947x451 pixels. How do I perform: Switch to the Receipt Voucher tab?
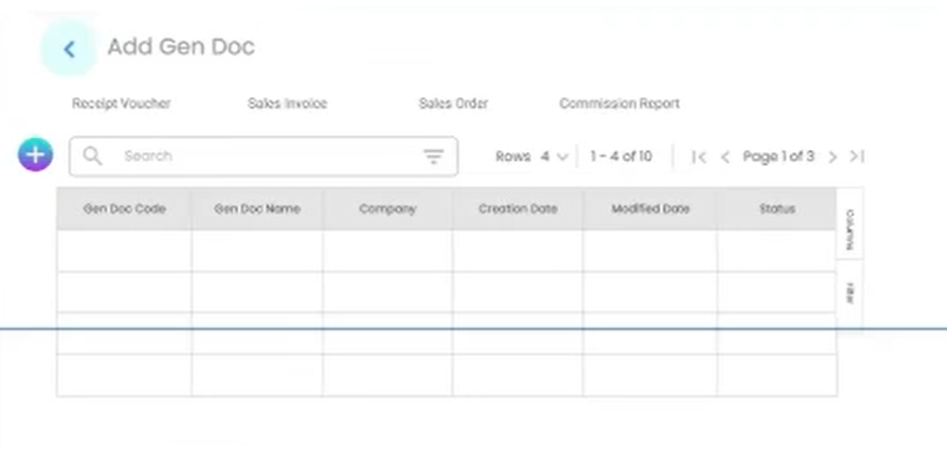pyautogui.click(x=121, y=104)
